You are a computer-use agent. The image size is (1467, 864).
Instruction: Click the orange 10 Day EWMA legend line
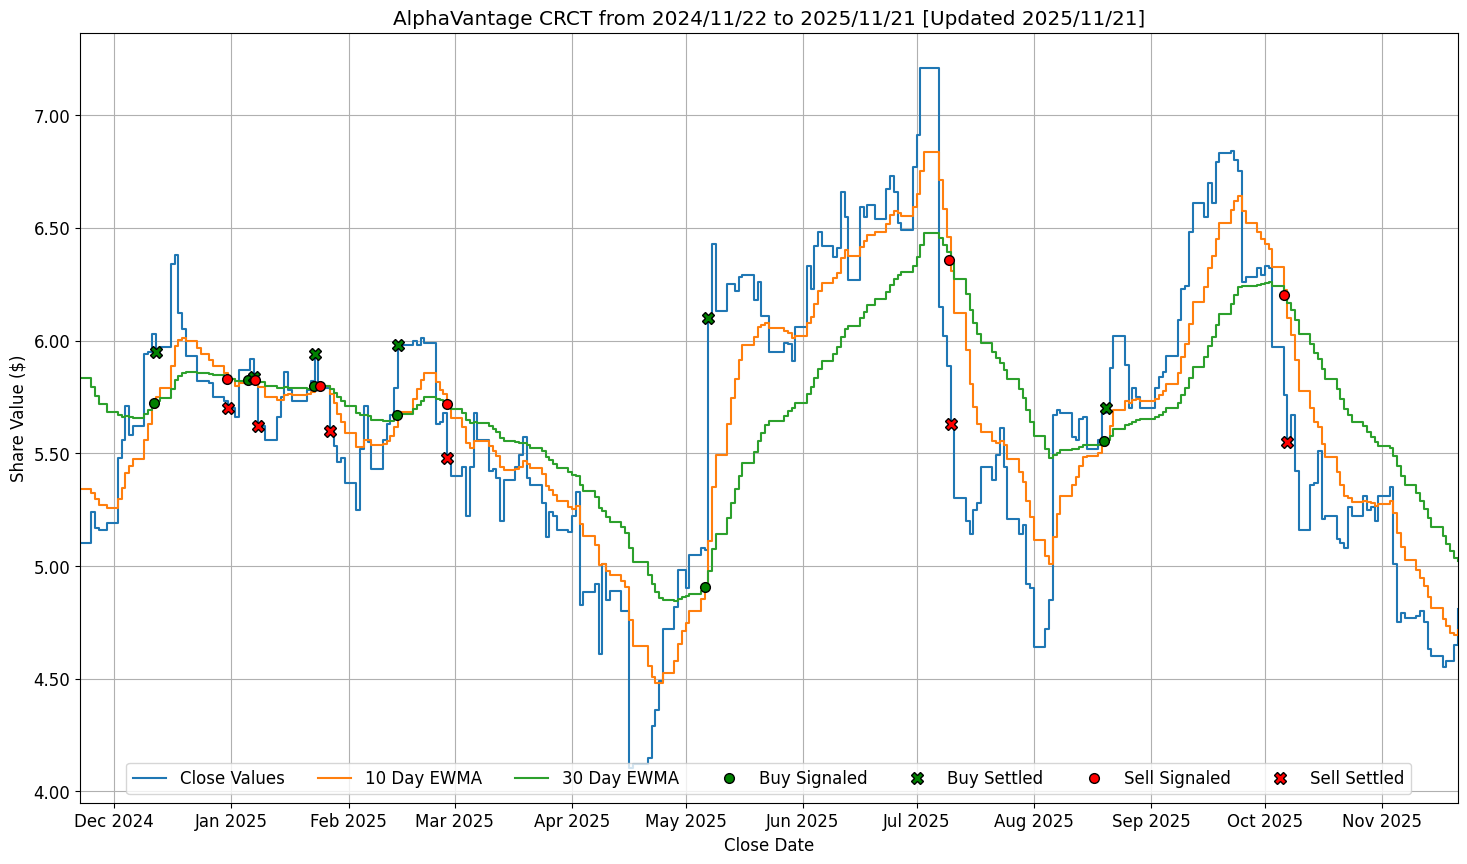tap(336, 778)
